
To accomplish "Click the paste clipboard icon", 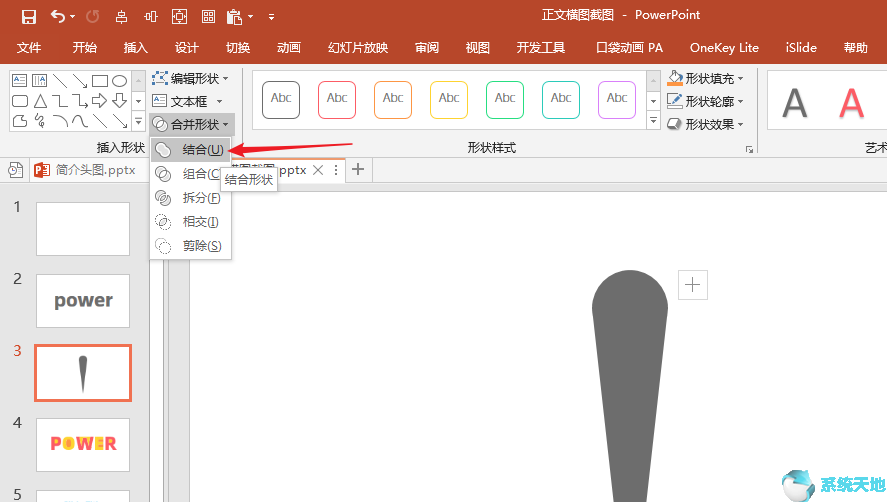I will pyautogui.click(x=234, y=17).
